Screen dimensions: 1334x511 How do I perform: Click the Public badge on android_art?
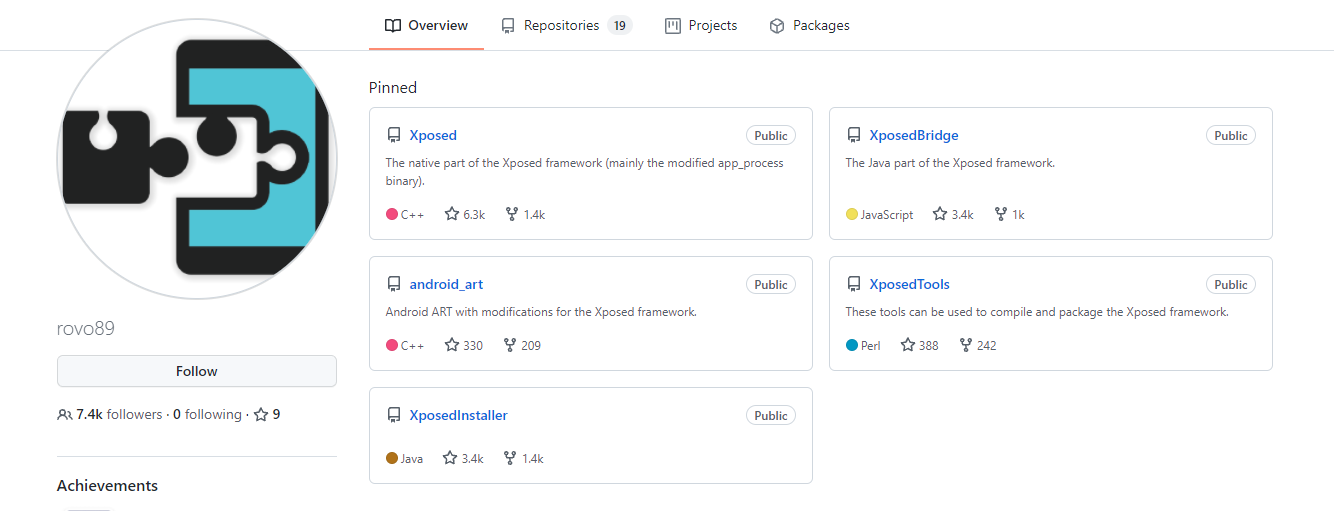click(x=771, y=284)
